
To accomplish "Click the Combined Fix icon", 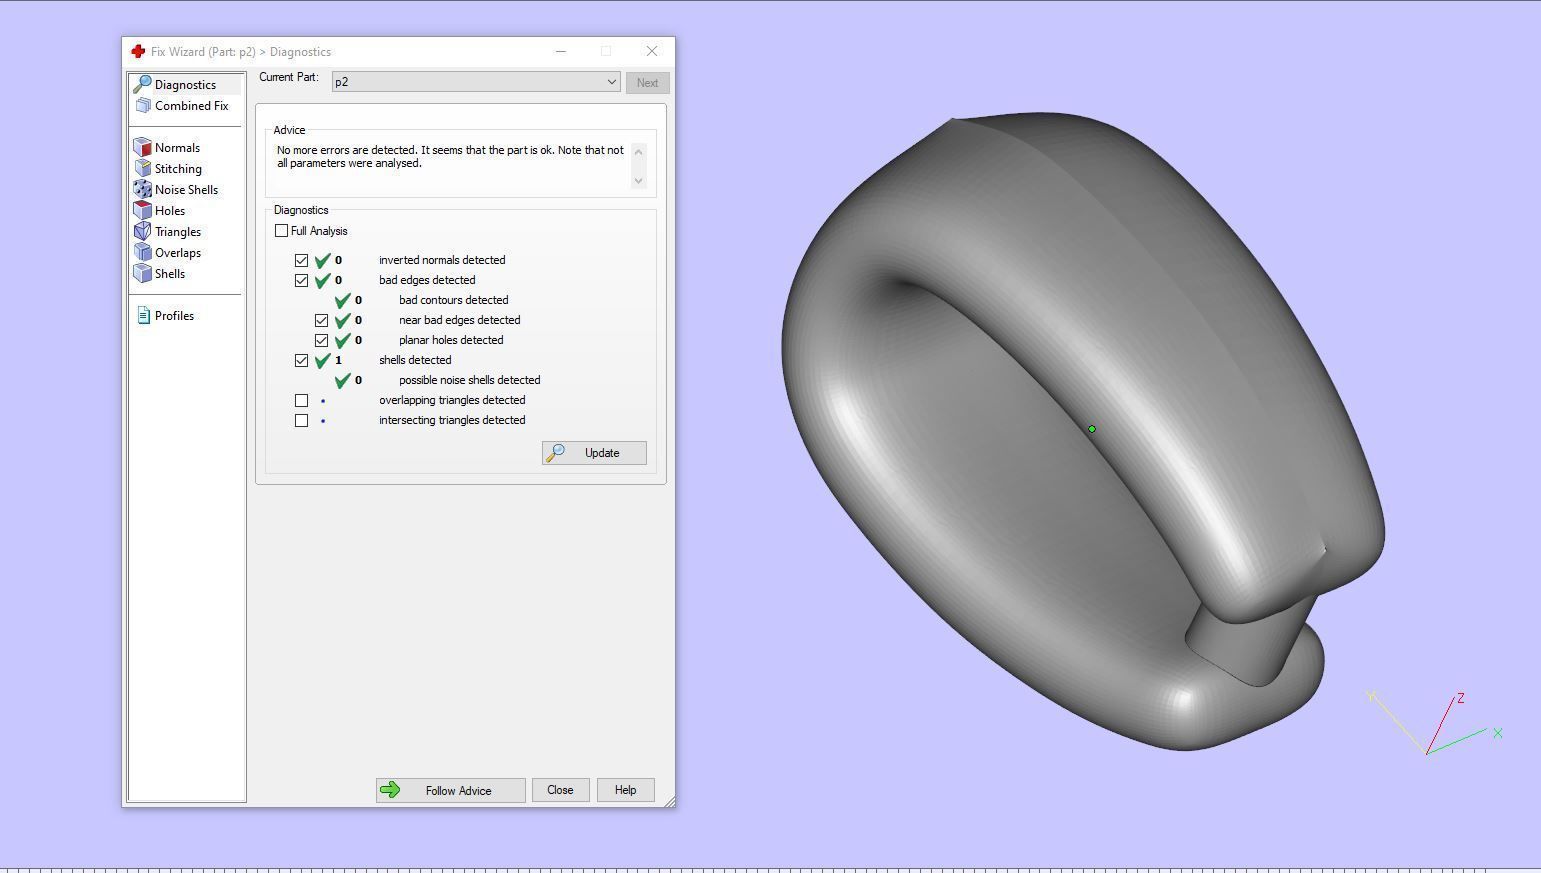I will [x=142, y=105].
